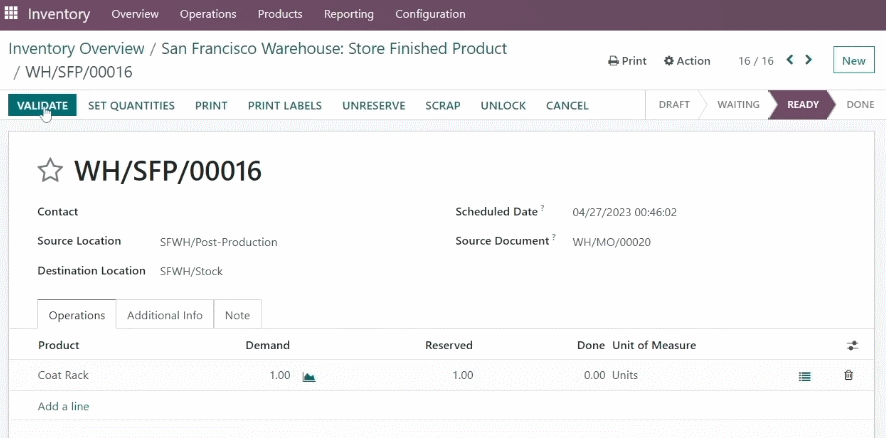The height and width of the screenshot is (438, 886).
Task: Open the apps grid menu icon
Action: click(11, 13)
